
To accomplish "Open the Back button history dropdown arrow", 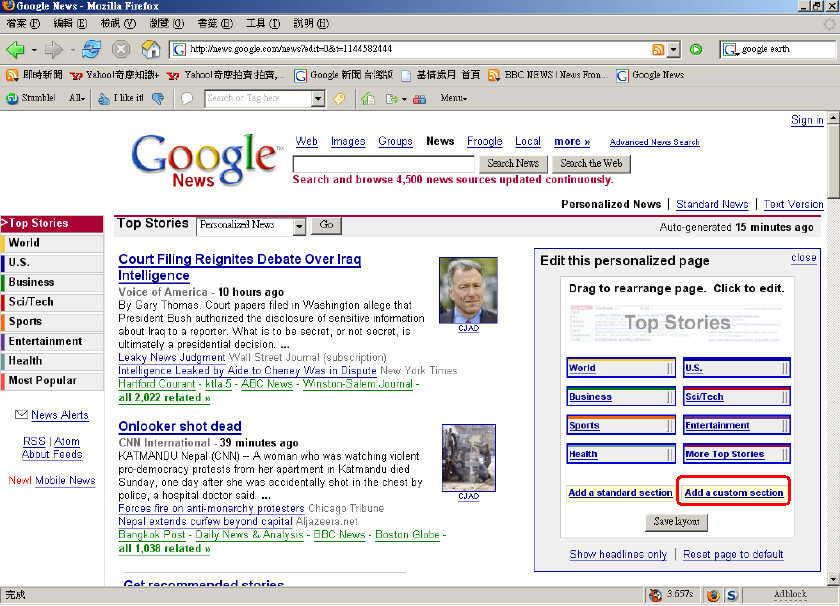I will 34,50.
